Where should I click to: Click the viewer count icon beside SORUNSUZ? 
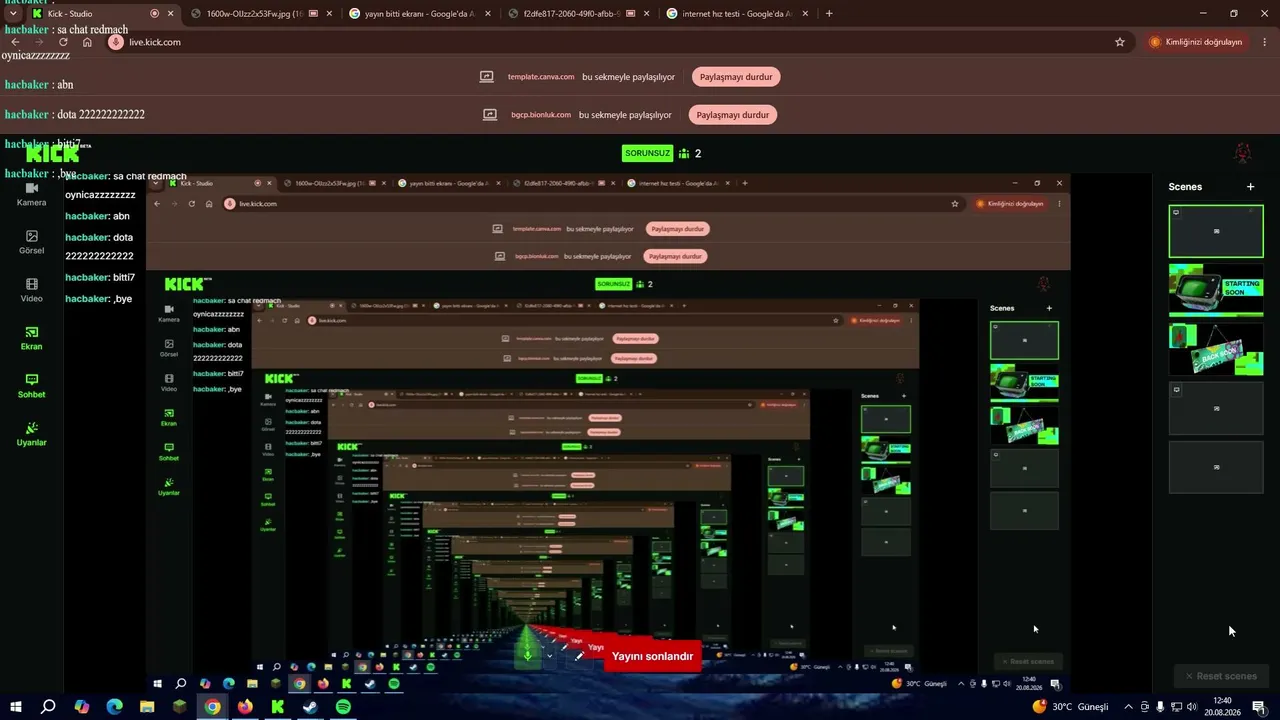click(684, 153)
